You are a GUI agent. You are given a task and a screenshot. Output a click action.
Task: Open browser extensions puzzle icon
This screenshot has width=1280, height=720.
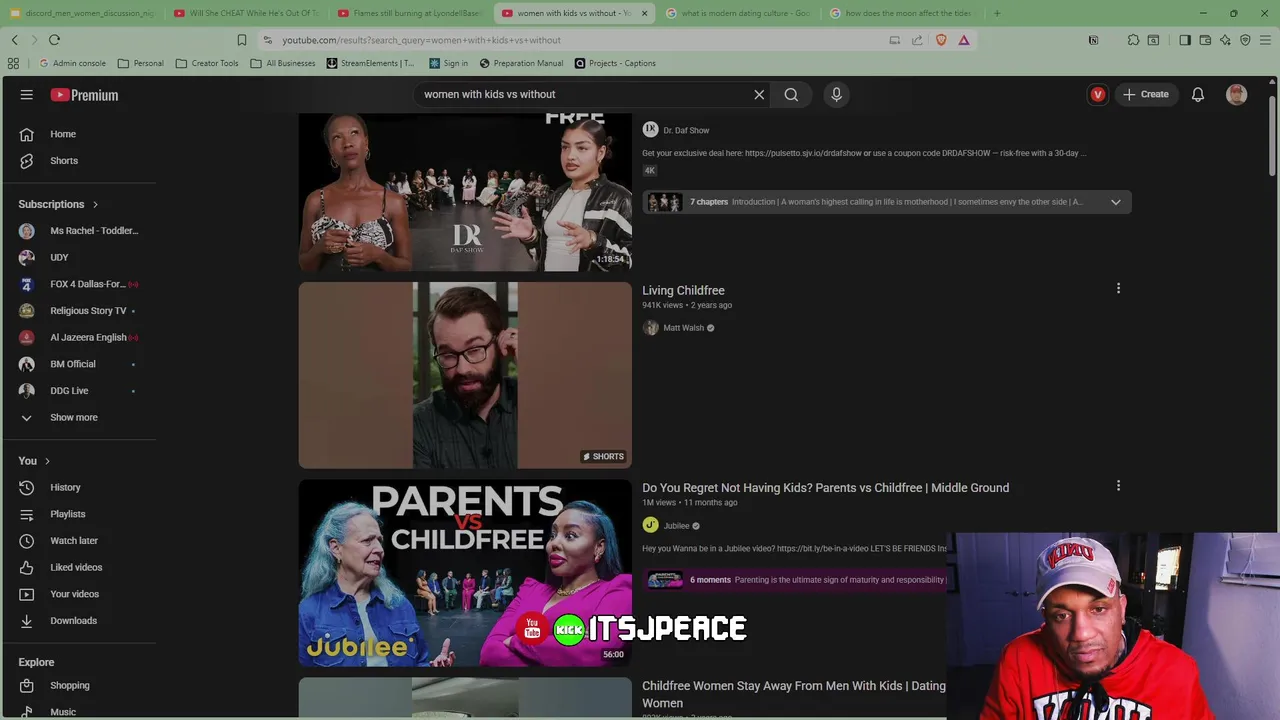(x=1133, y=40)
